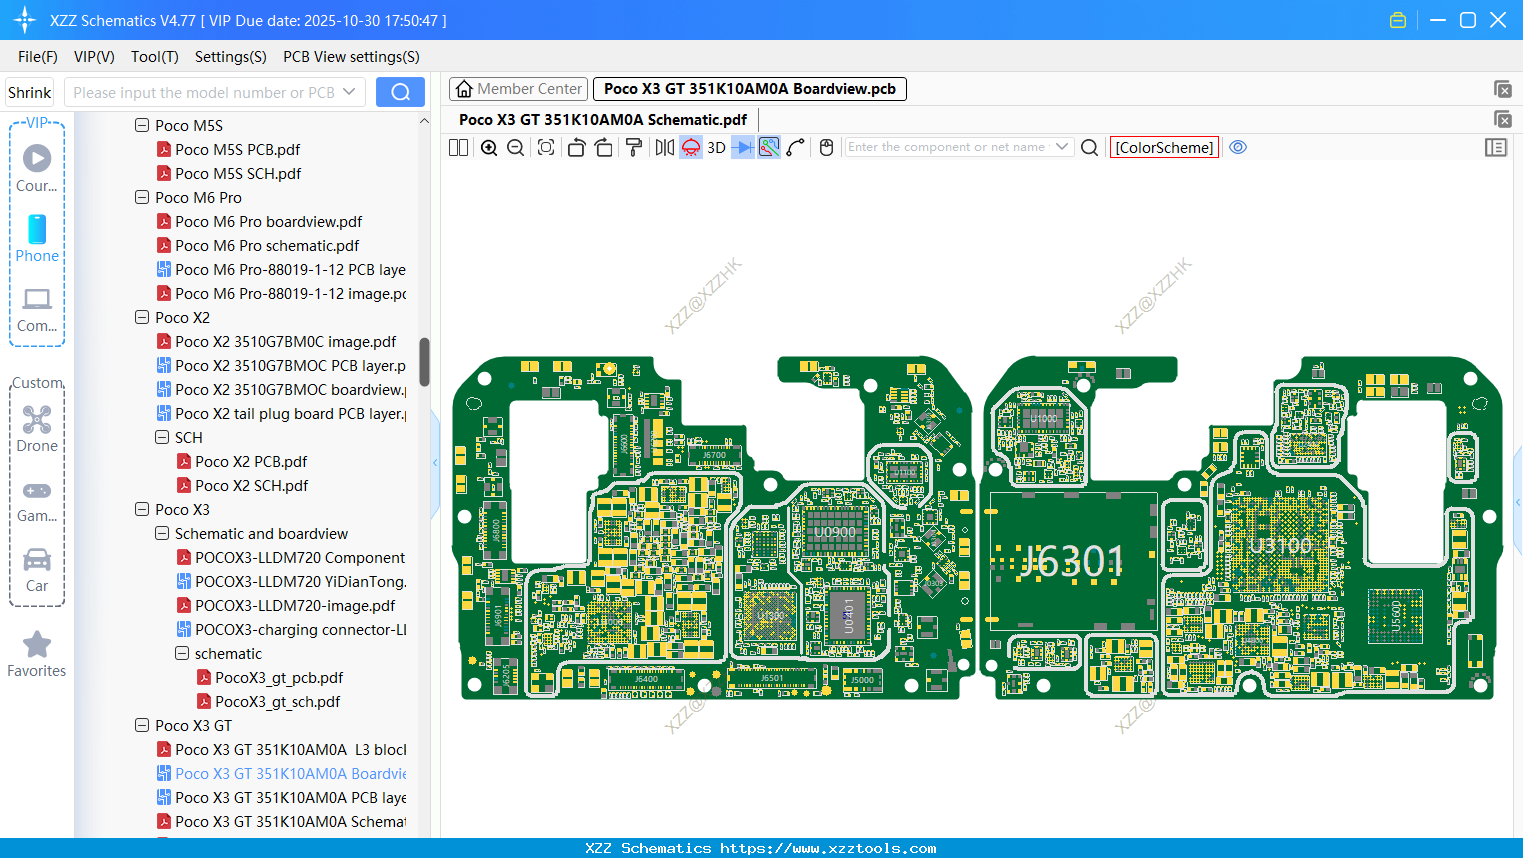Image resolution: width=1523 pixels, height=858 pixels.
Task: Zoom in on the boardview
Action: 489,147
